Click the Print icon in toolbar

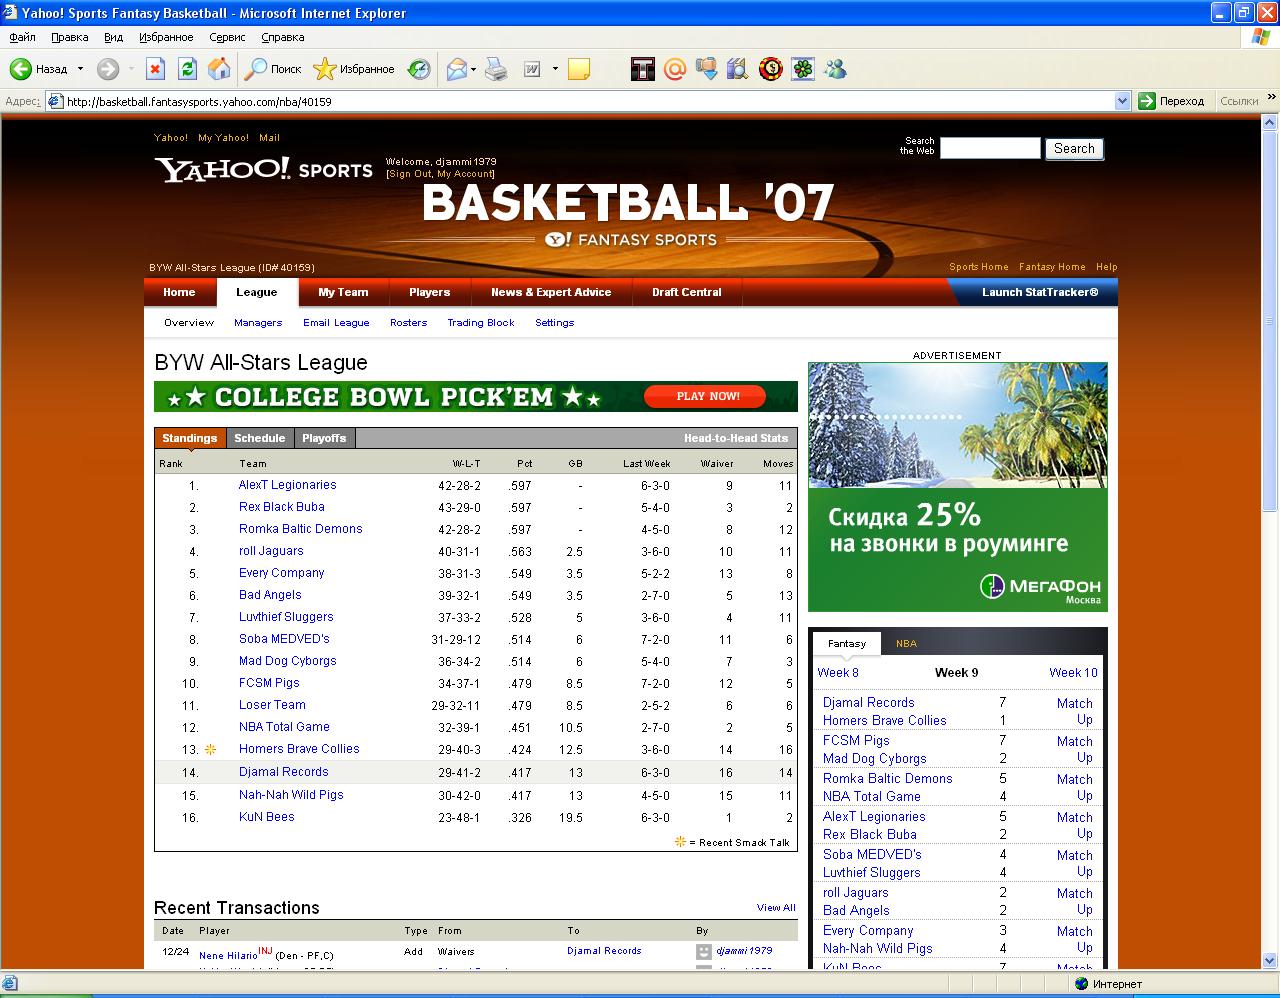[496, 69]
